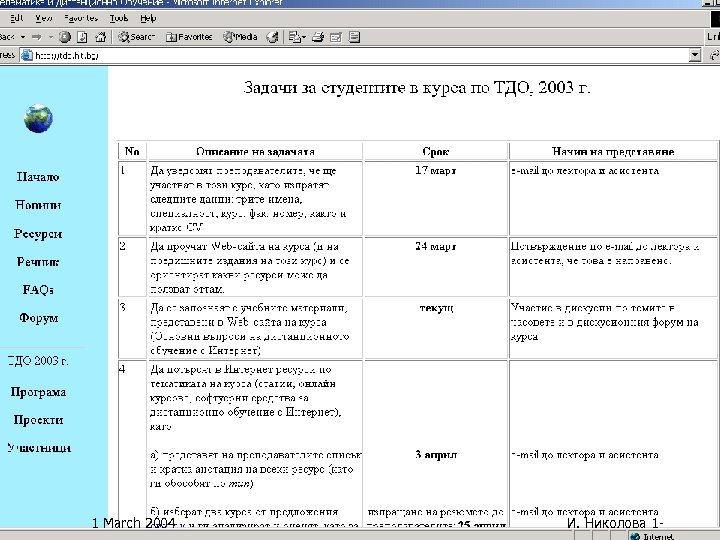
Task: Open the Forward button history dropdown arrow
Action: tap(51, 37)
